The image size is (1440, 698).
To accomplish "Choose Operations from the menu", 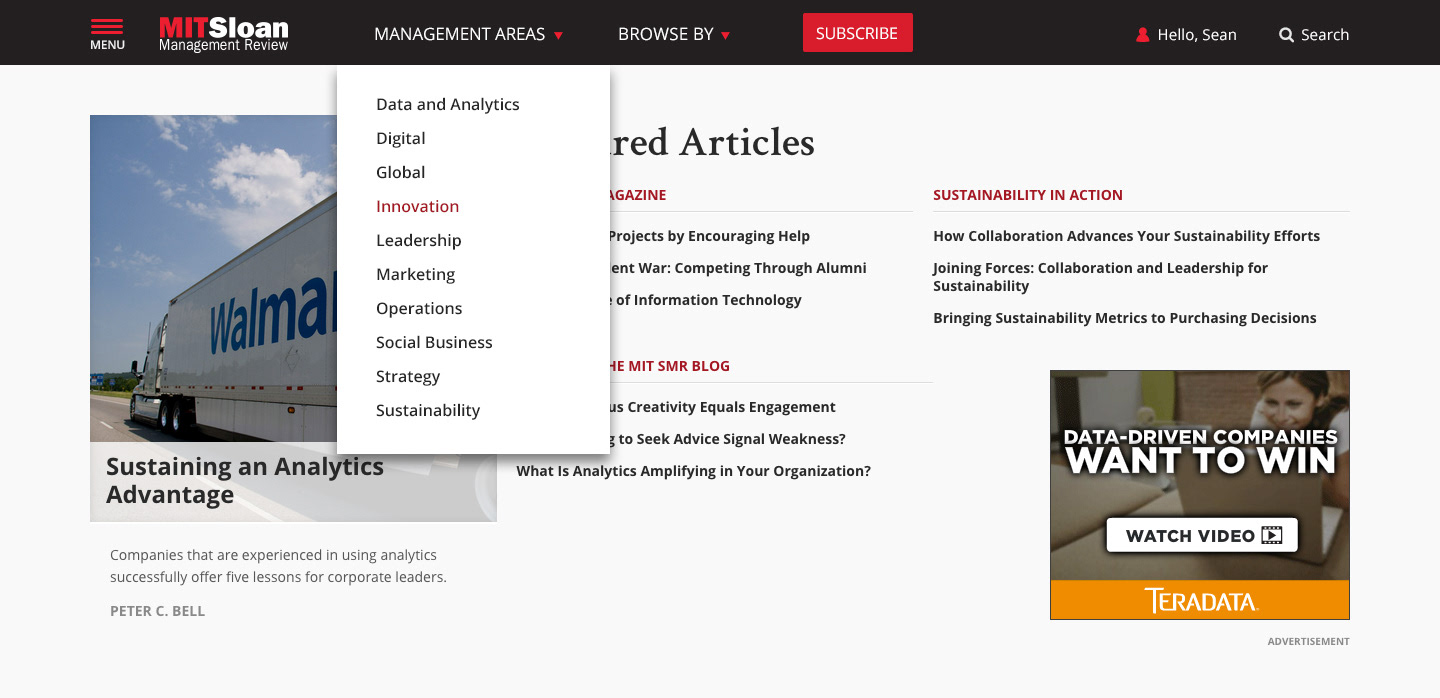I will tap(419, 308).
